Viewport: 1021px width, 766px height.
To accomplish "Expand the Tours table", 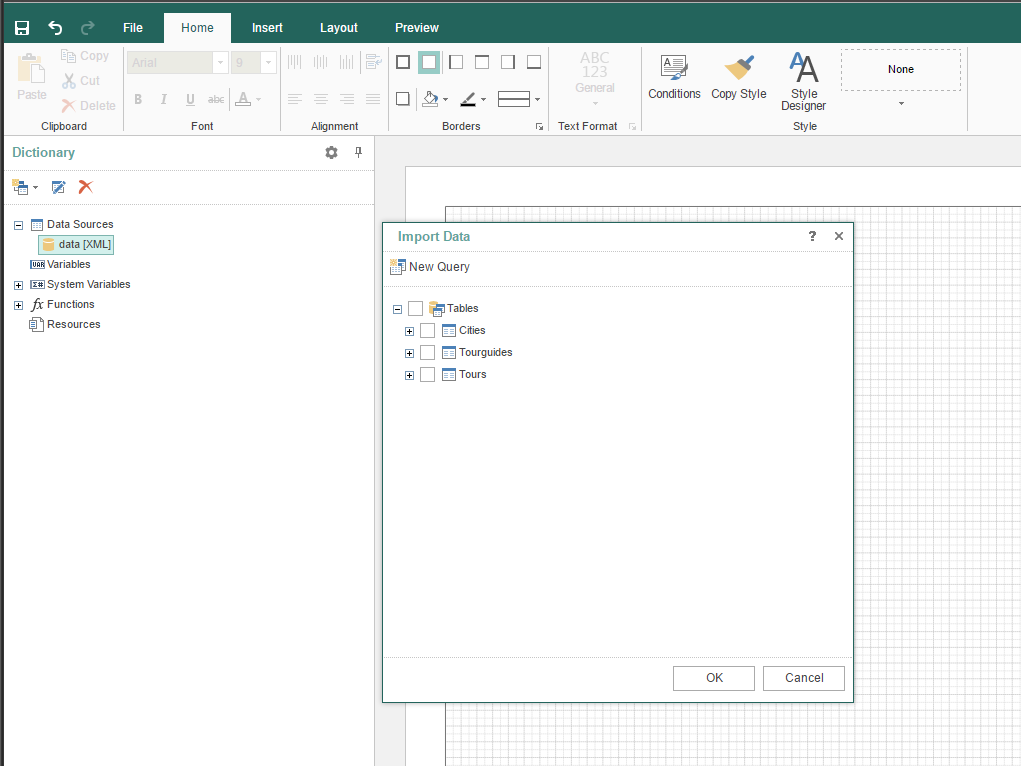I will (409, 376).
